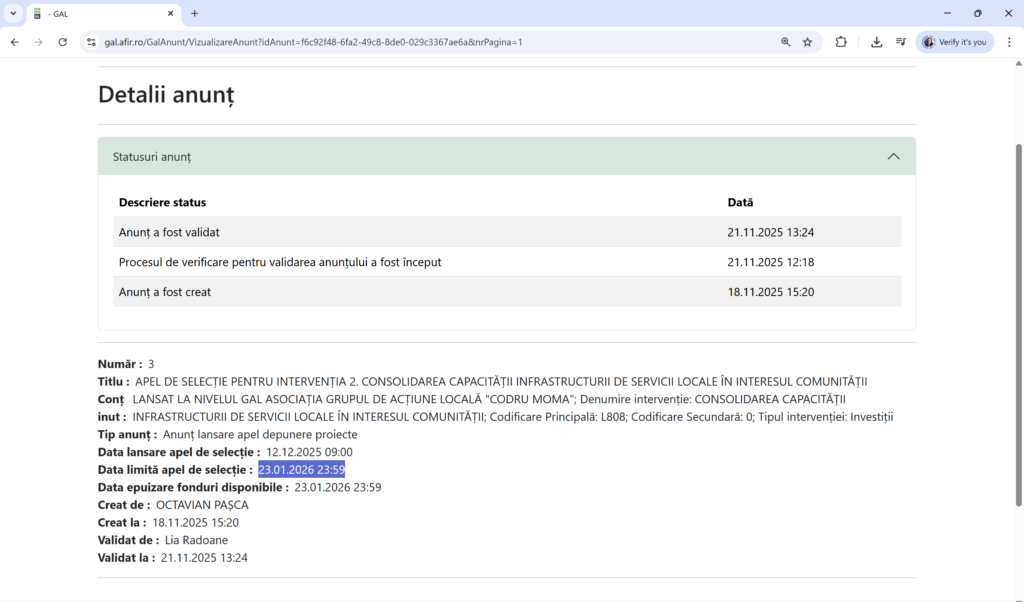Viewport: 1024px width, 602px height.
Task: Open the tab search dropdown
Action: [13, 13]
